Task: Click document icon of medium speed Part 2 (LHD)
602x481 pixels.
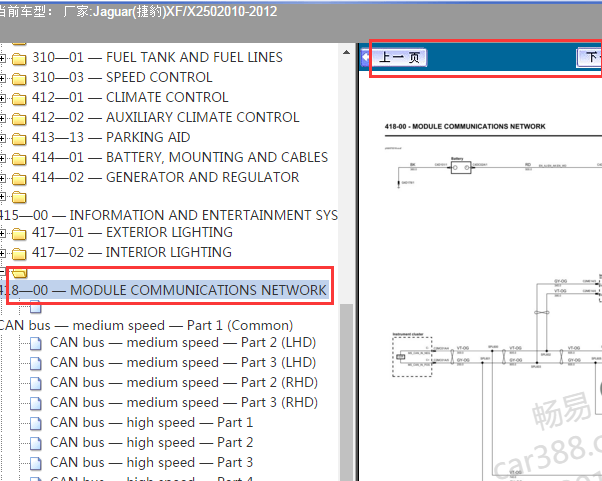Action: click(x=36, y=343)
